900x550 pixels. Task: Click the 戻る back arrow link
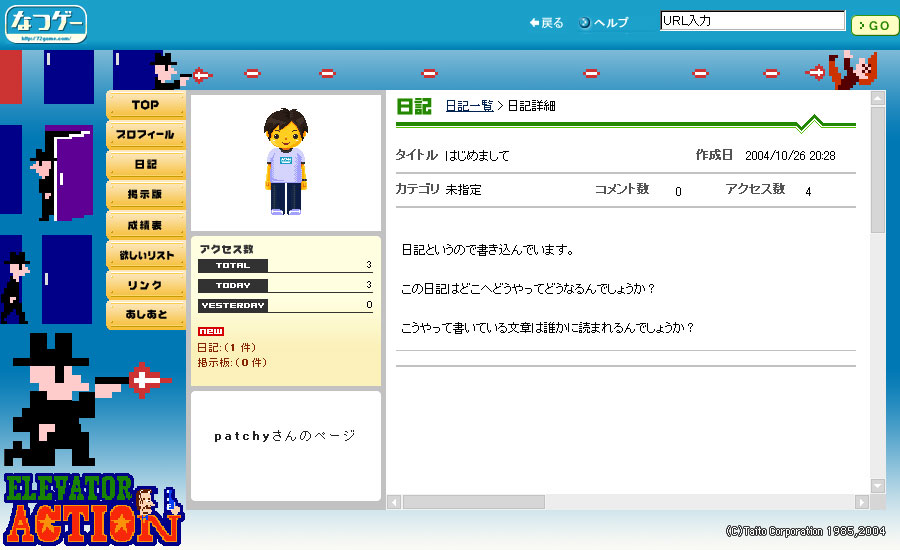pyautogui.click(x=547, y=23)
